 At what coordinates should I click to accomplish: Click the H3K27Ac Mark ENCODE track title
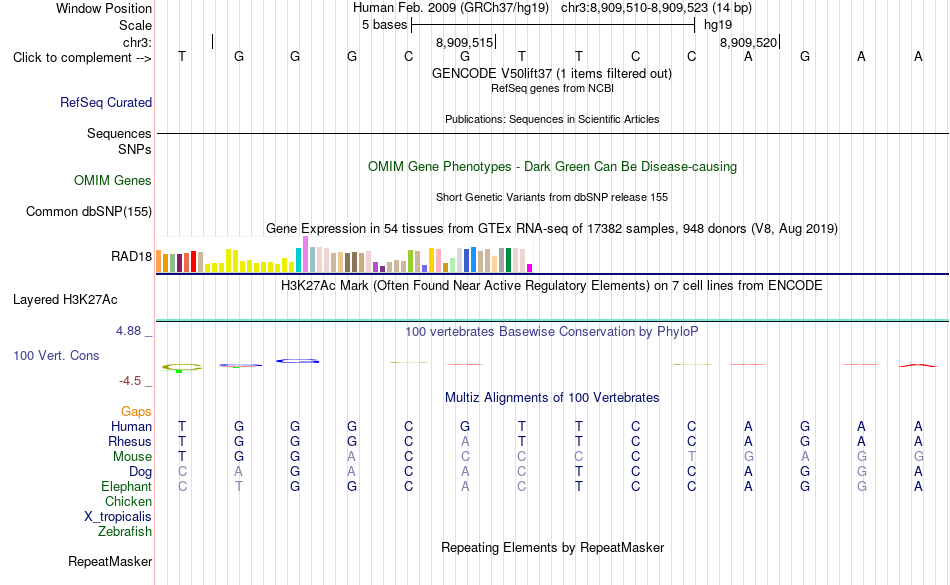coord(552,285)
